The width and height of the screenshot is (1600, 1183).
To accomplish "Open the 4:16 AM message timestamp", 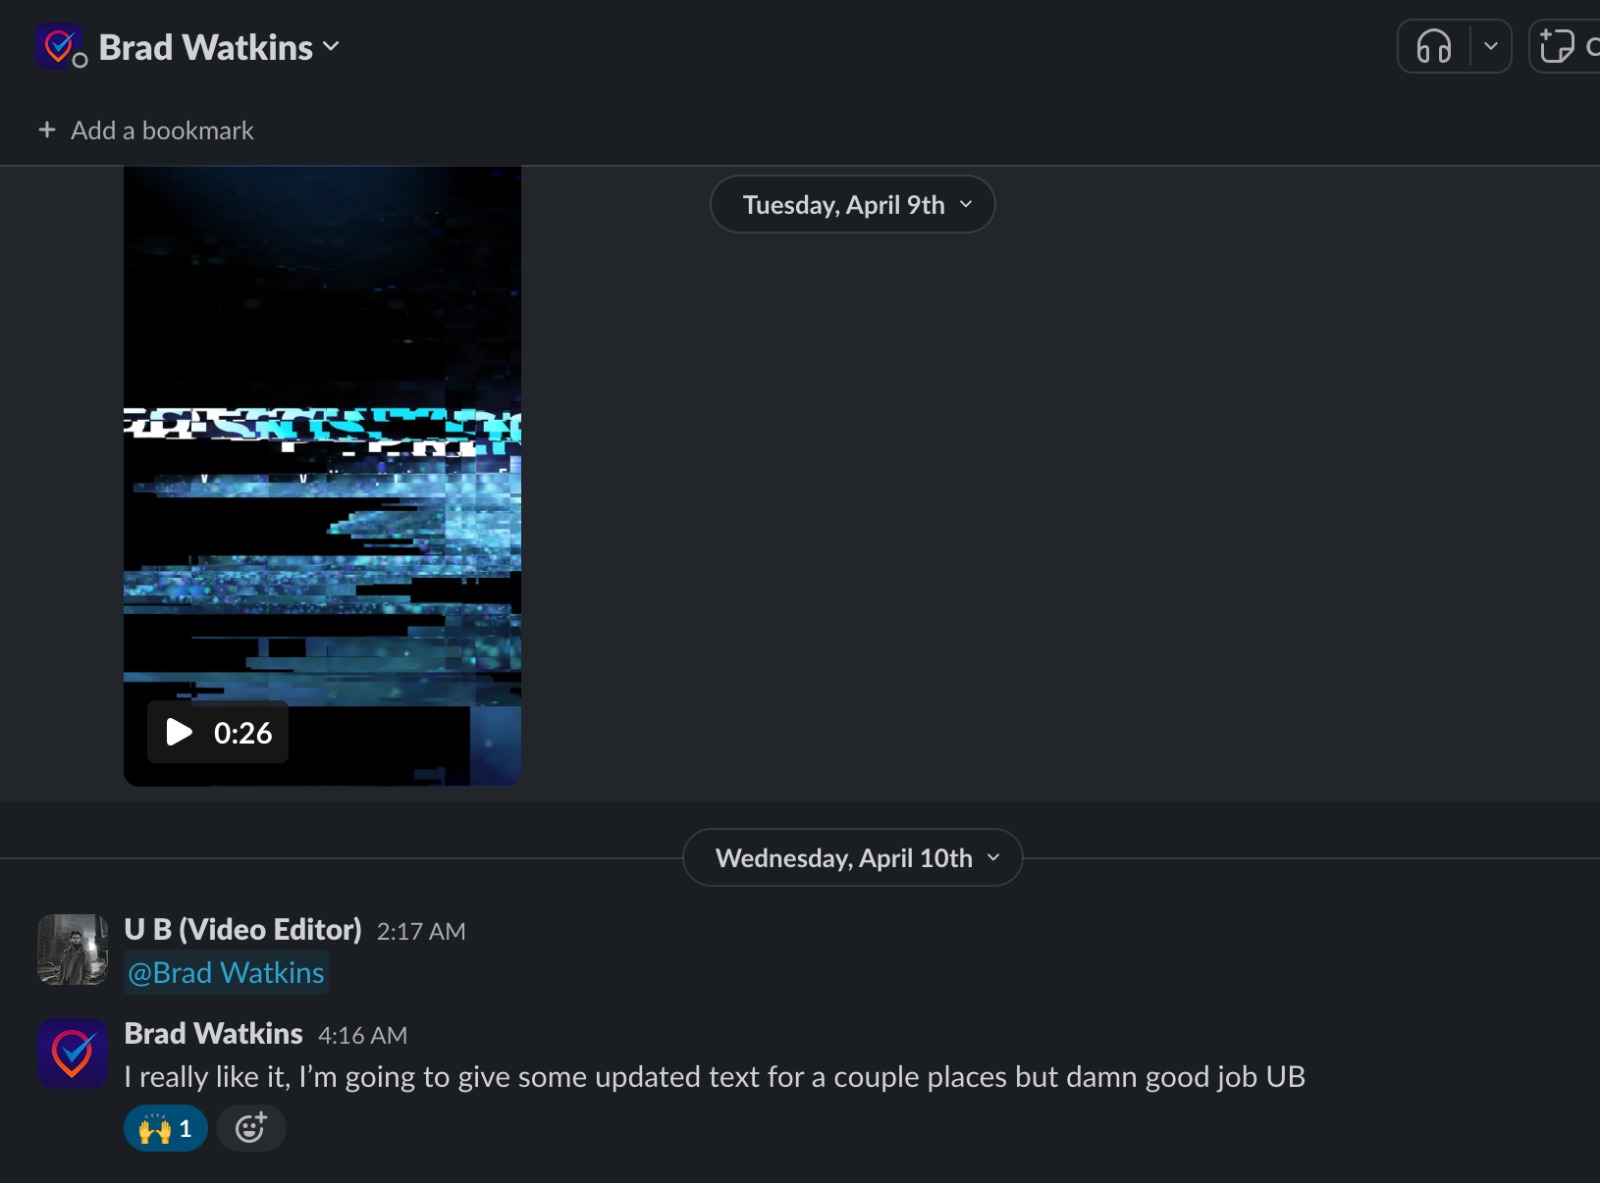I will coord(362,1036).
